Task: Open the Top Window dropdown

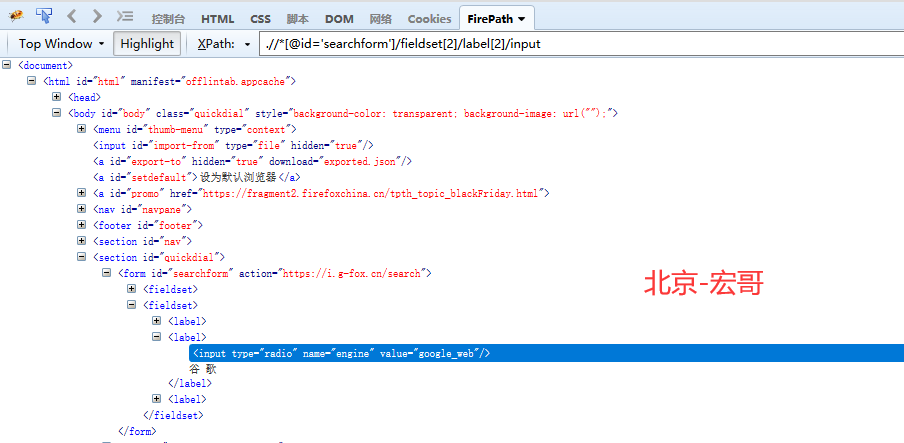Action: pyautogui.click(x=61, y=44)
